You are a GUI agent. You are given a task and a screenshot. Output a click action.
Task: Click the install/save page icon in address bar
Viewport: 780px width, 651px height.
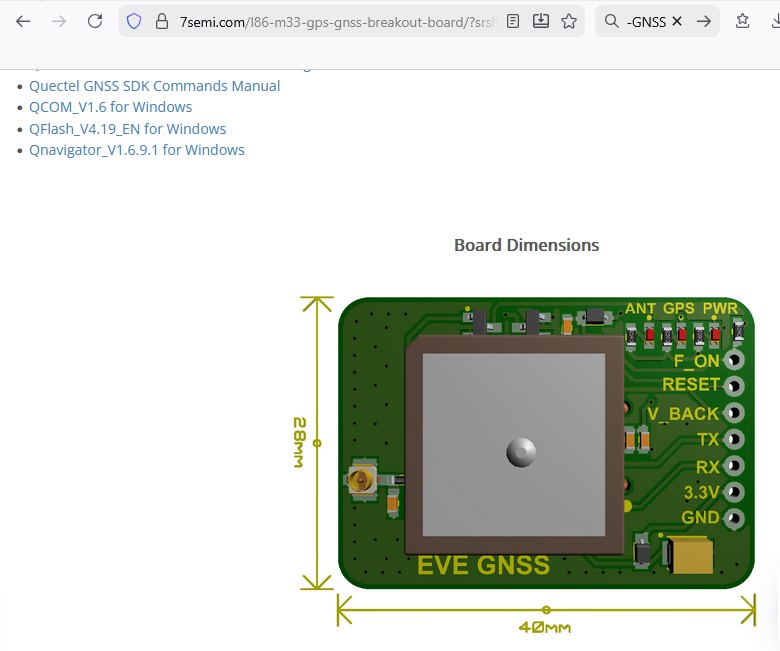click(541, 21)
